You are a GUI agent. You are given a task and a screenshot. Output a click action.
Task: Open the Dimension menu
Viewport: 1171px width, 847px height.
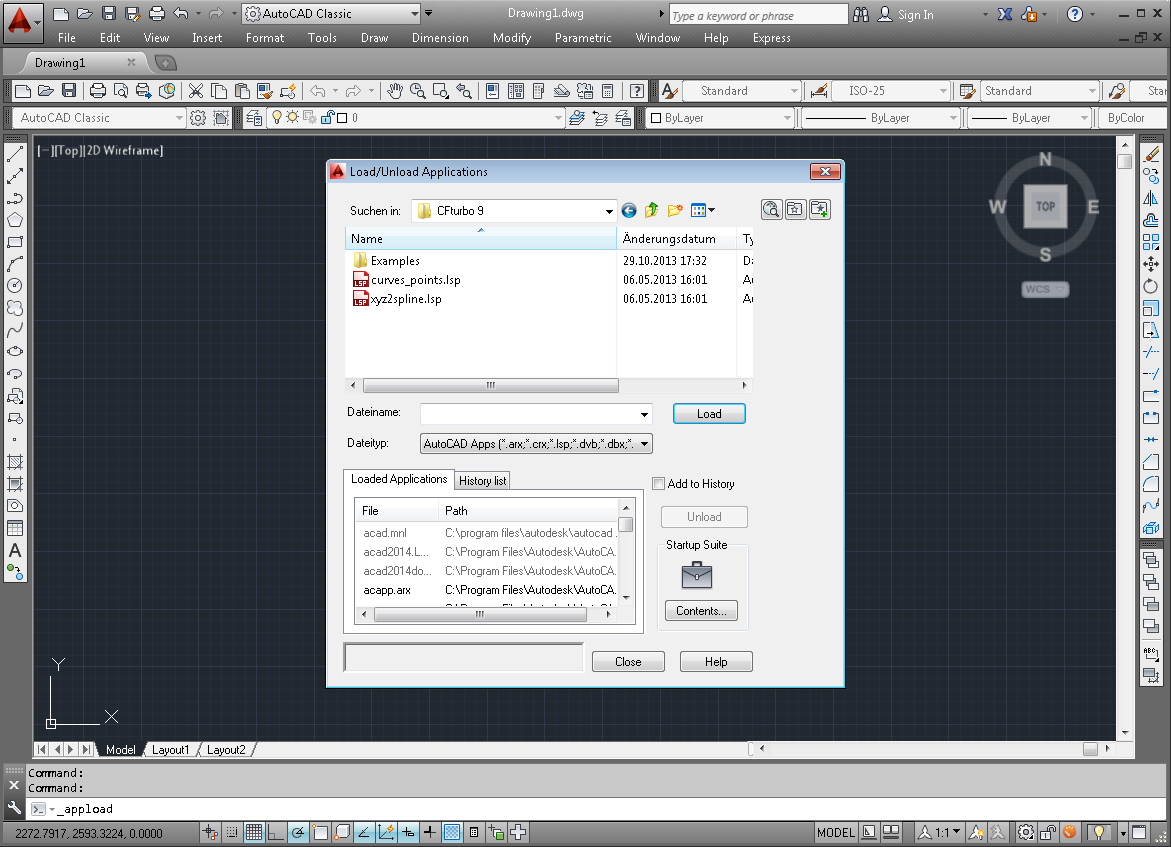(x=440, y=38)
